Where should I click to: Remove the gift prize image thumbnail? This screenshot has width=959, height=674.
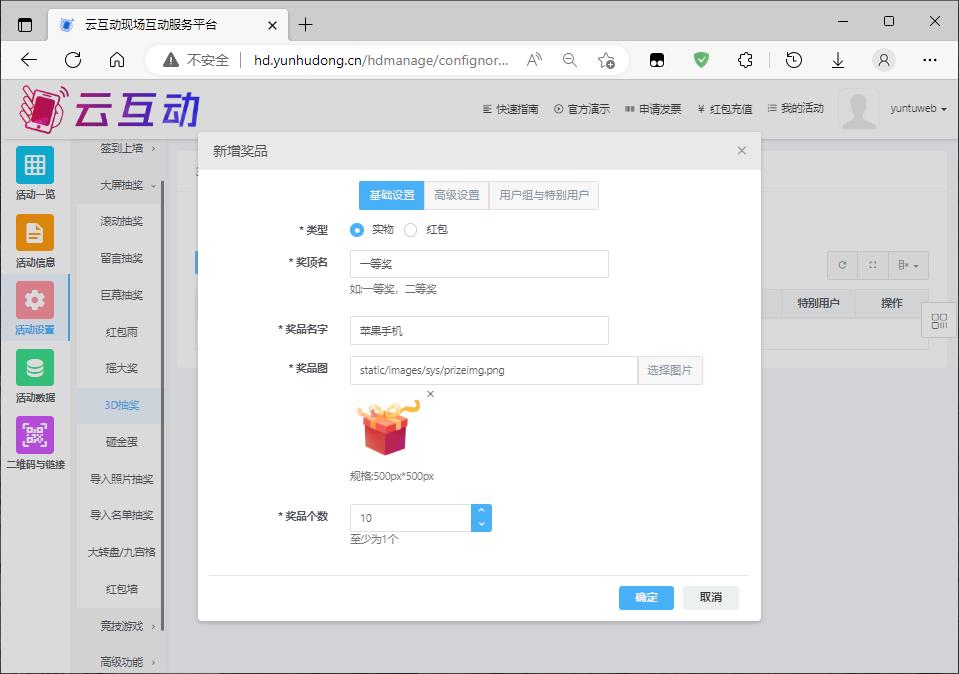(431, 394)
